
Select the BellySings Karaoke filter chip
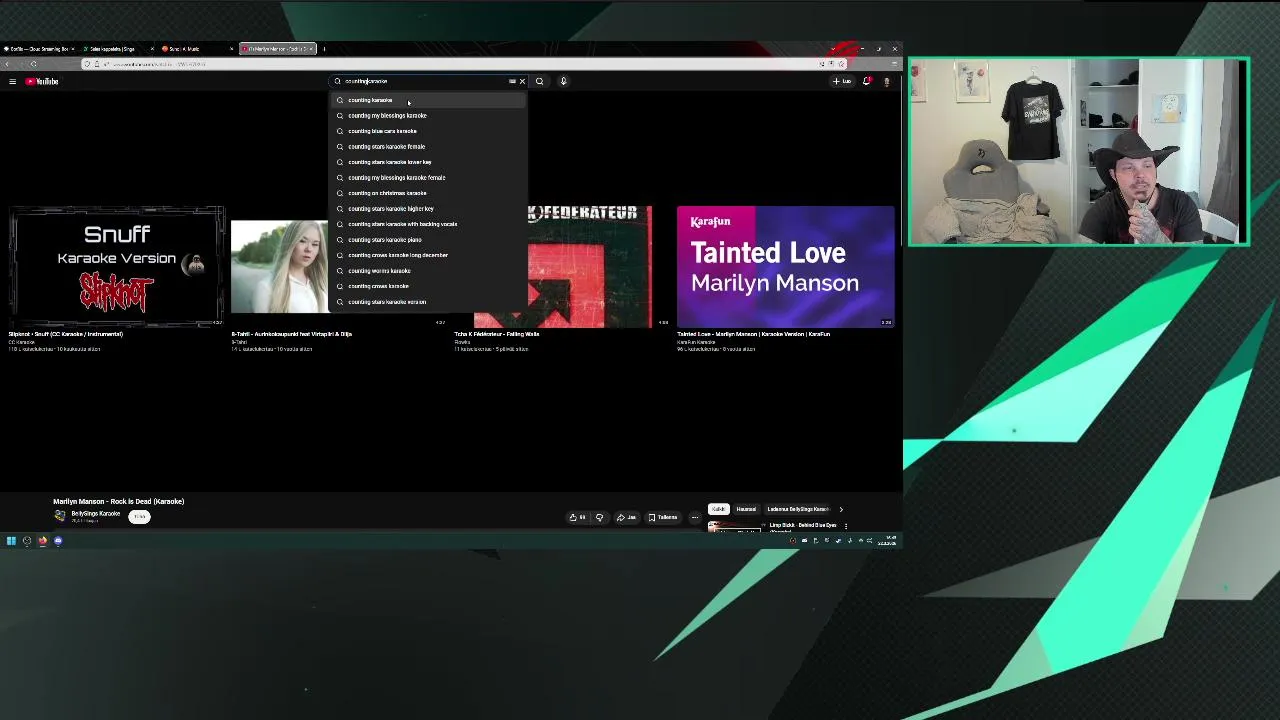pyautogui.click(x=798, y=509)
